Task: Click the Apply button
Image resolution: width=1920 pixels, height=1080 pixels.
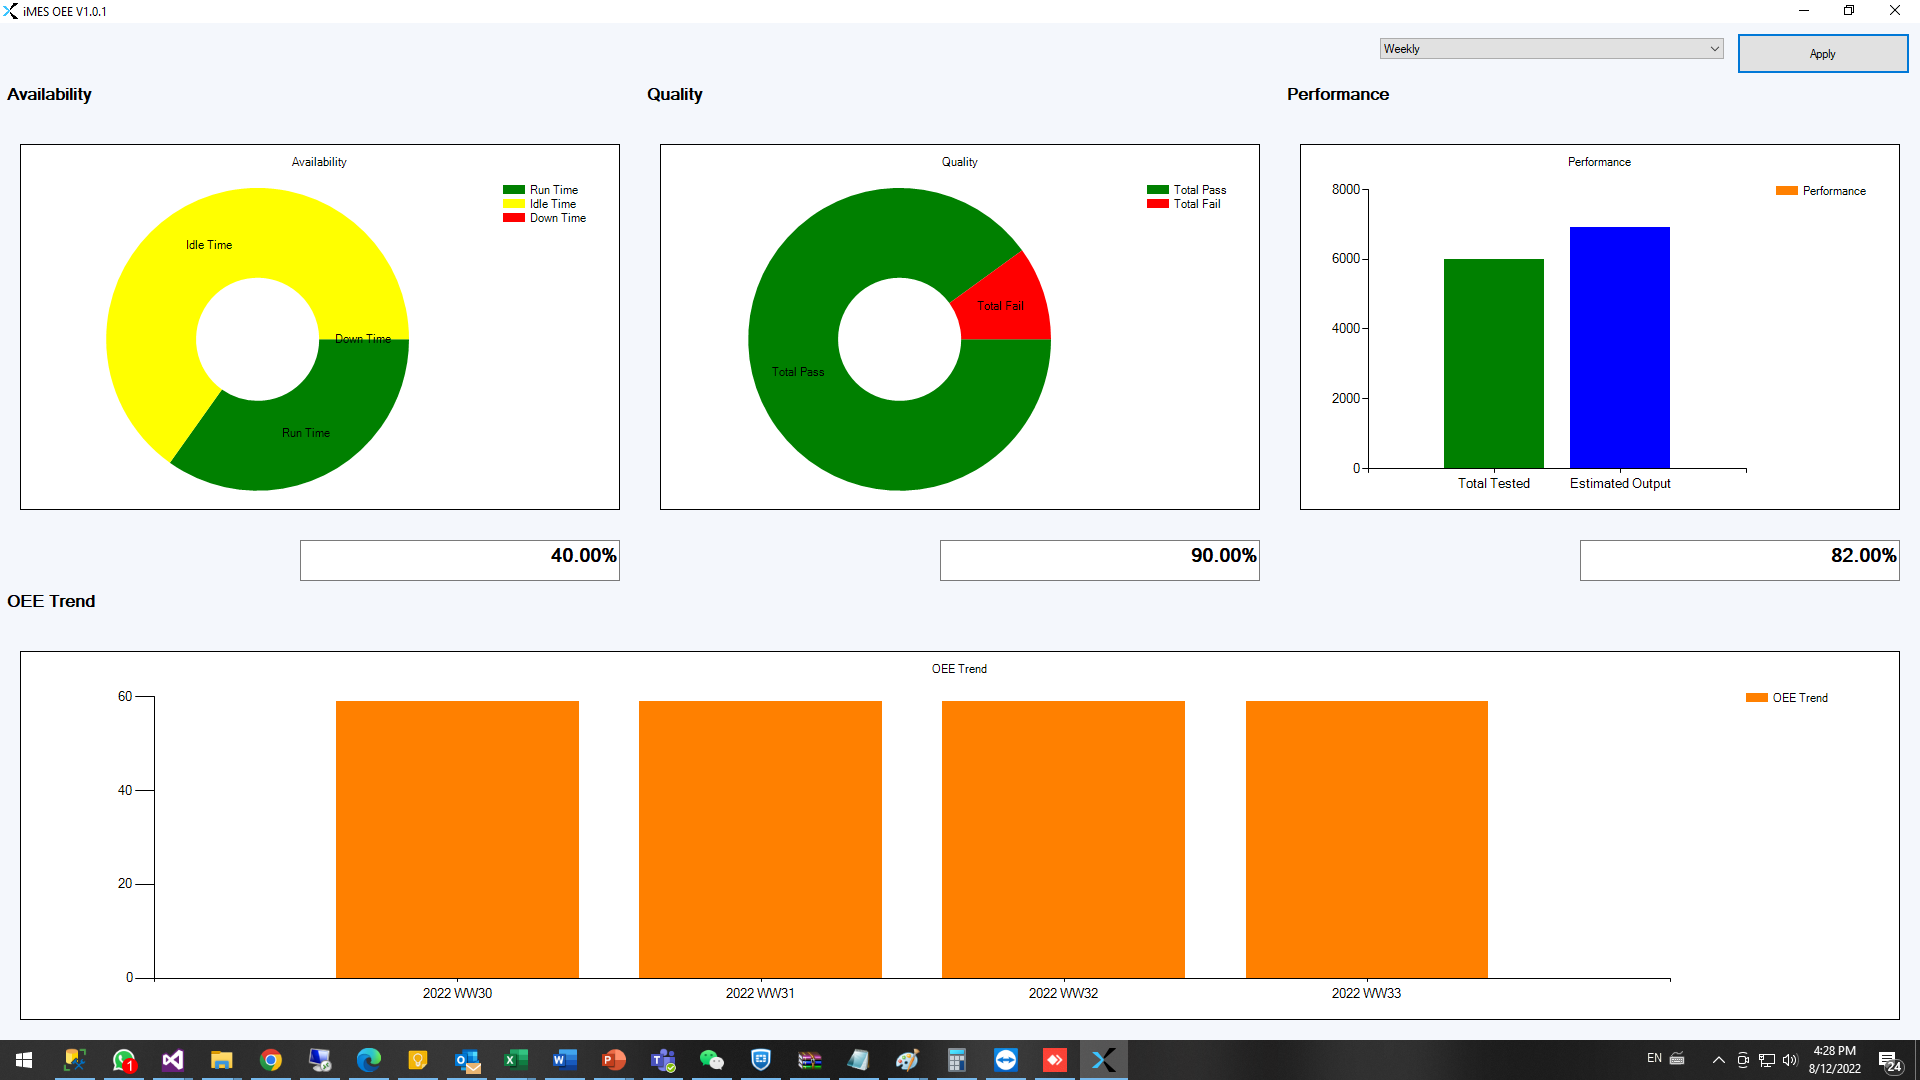Action: point(1822,54)
